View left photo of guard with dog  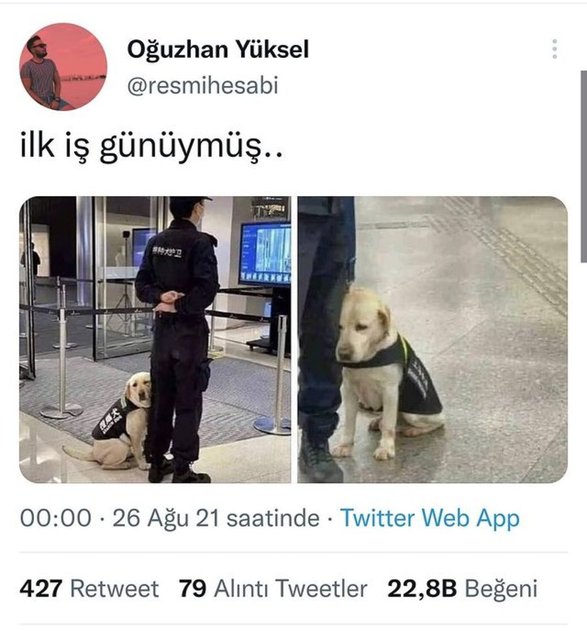tap(155, 340)
